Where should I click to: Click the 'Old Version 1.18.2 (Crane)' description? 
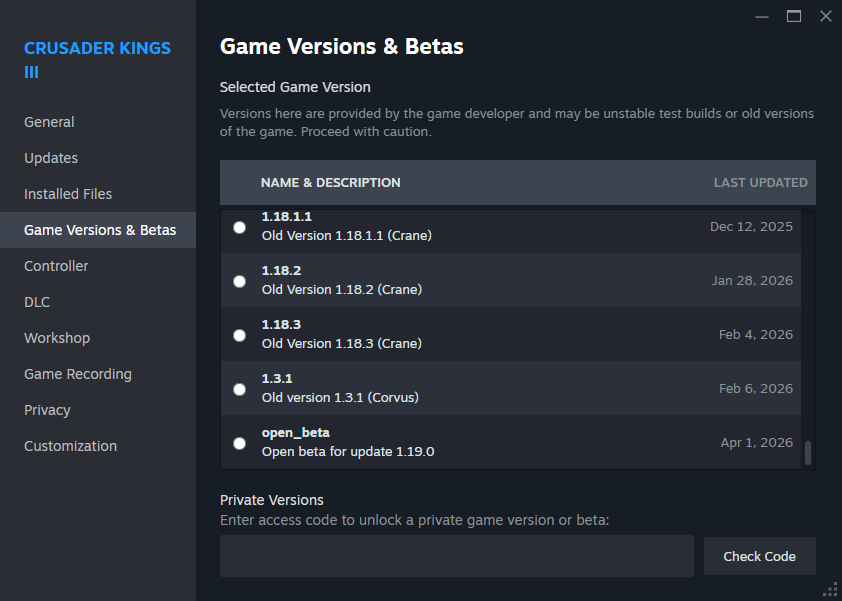(x=342, y=289)
